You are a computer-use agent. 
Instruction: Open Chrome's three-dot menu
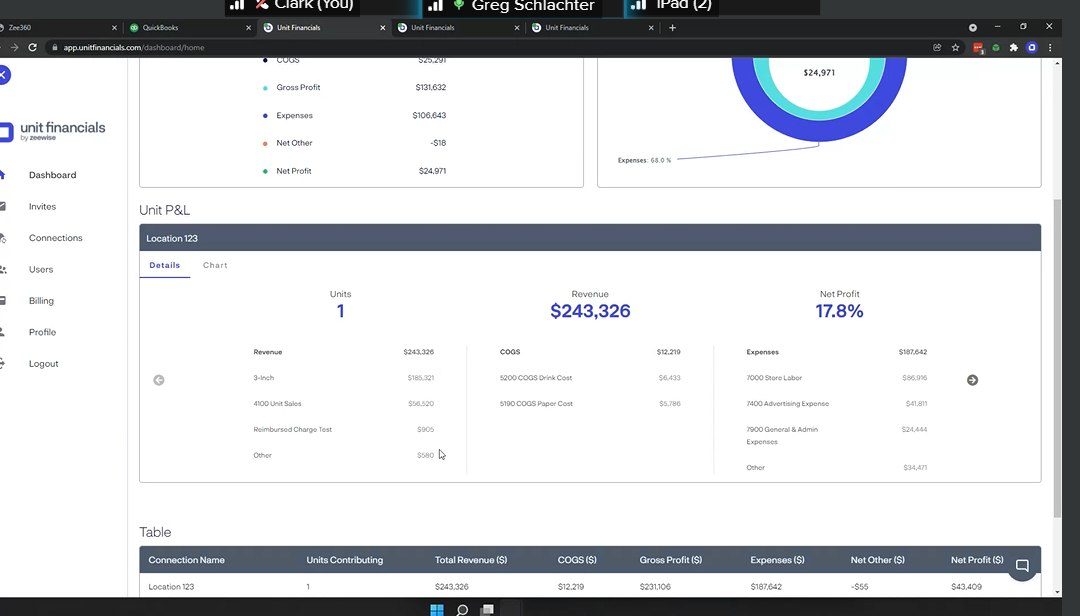1050,47
